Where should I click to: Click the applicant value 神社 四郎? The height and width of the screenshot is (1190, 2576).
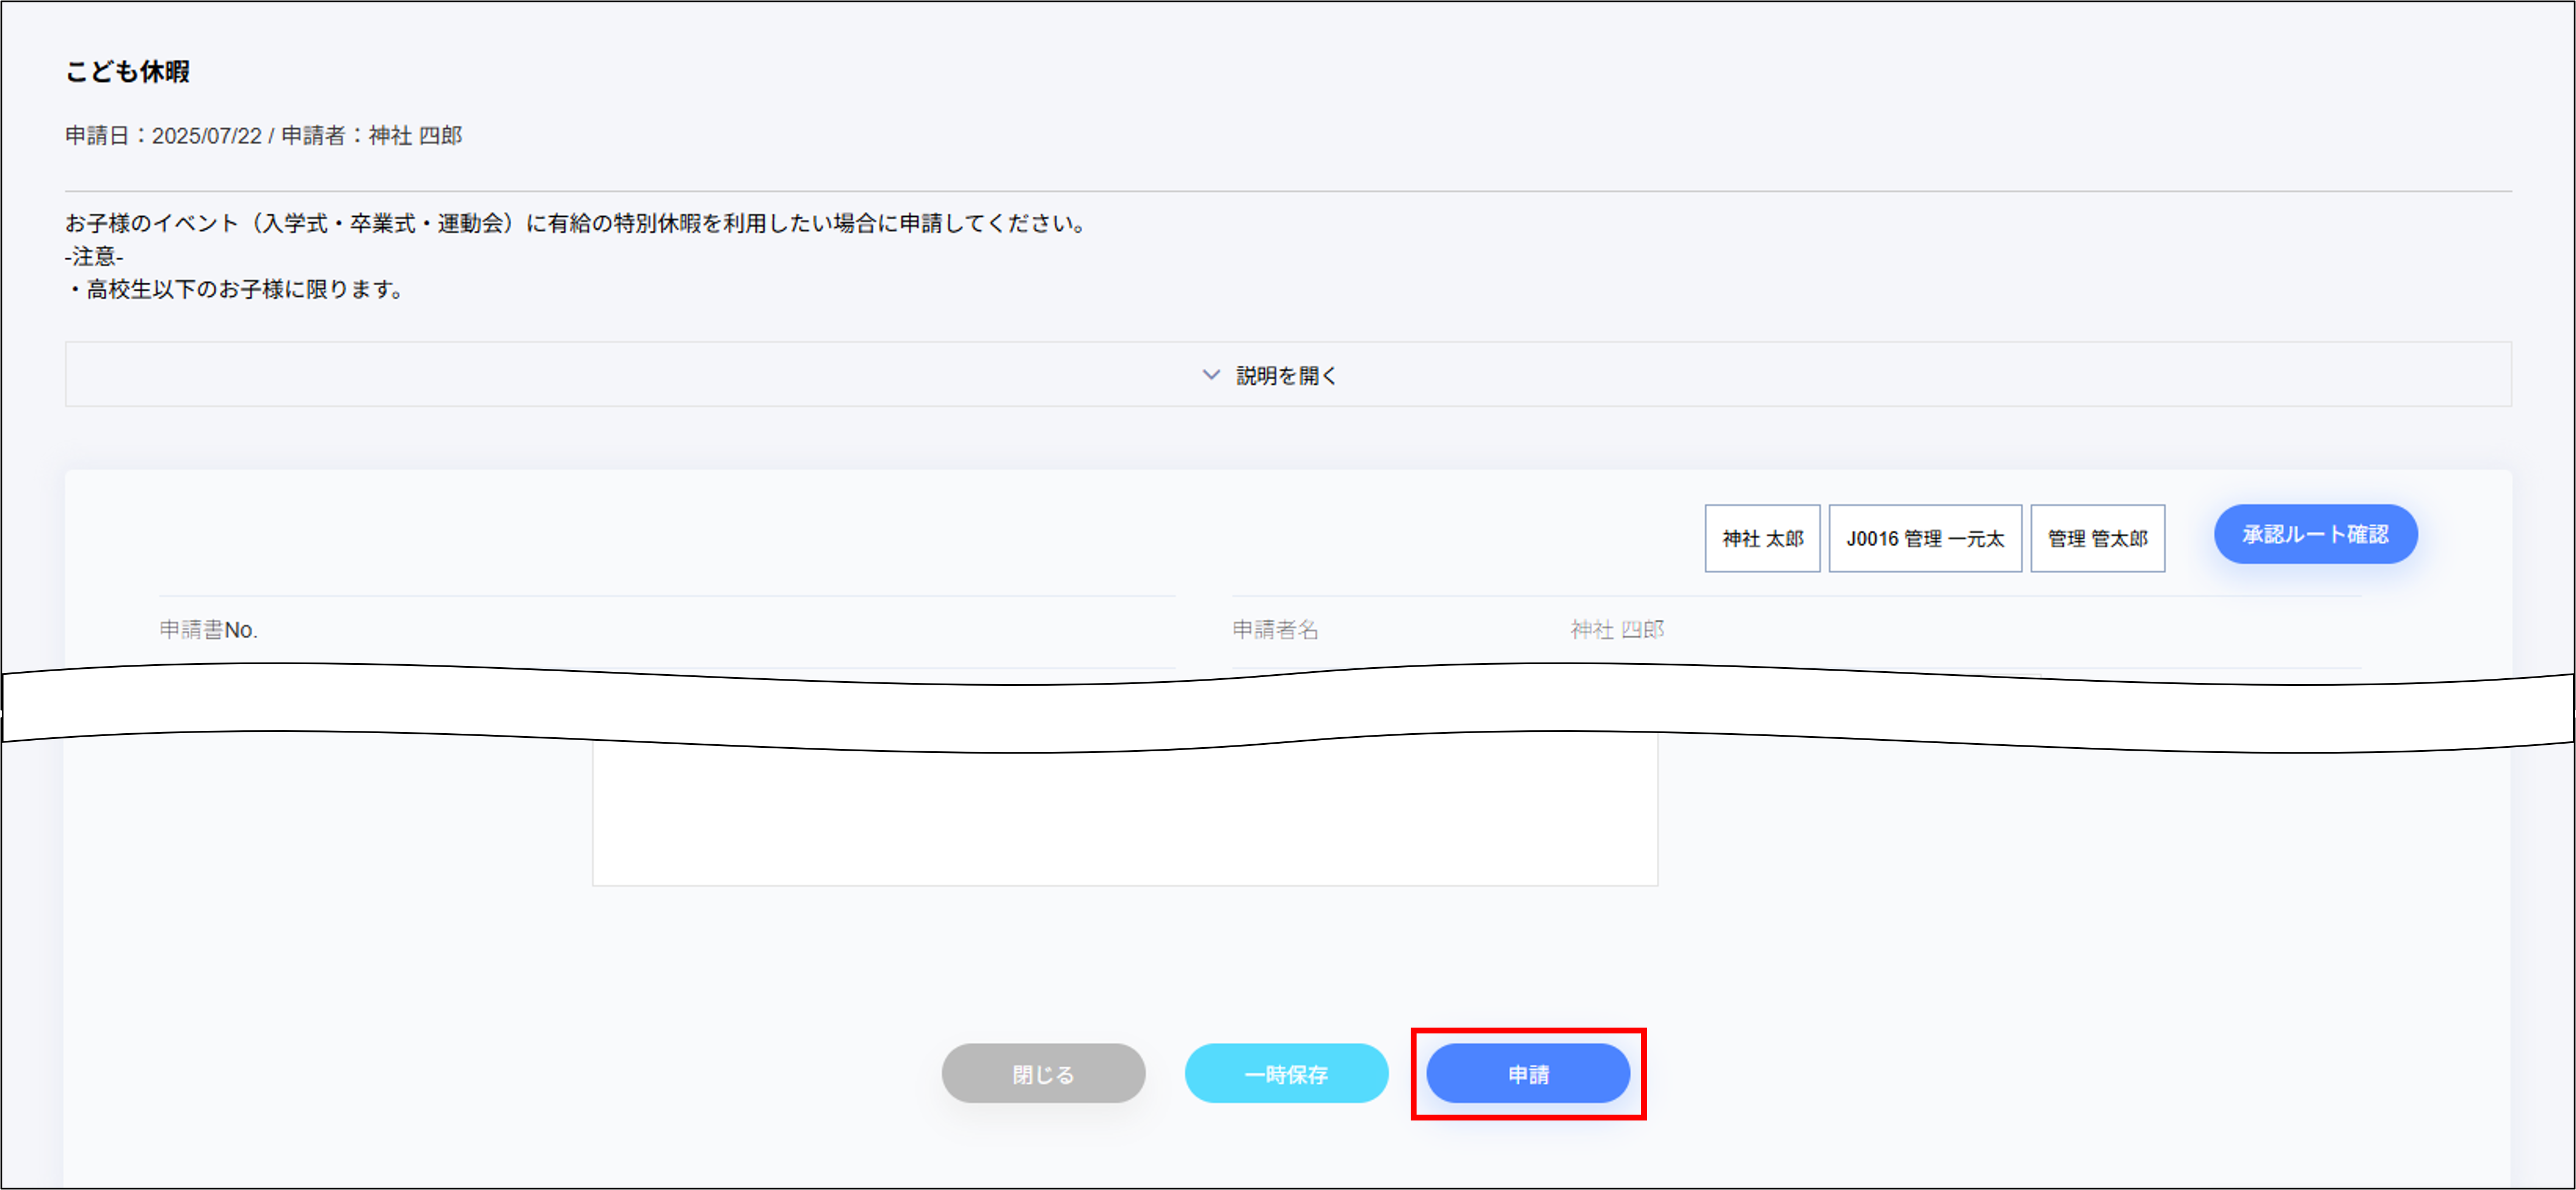(1616, 629)
